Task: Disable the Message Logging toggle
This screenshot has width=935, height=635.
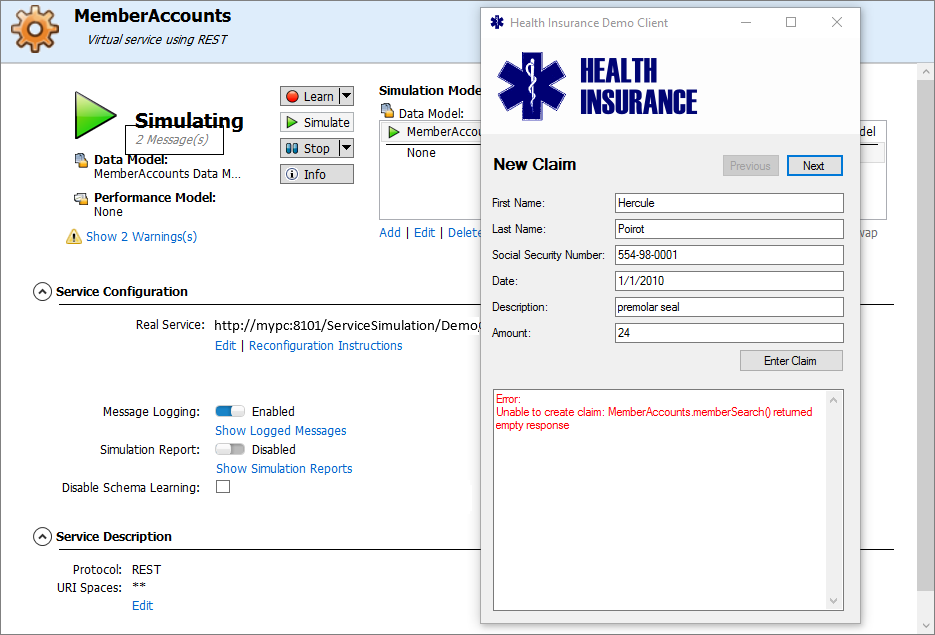Action: point(230,411)
